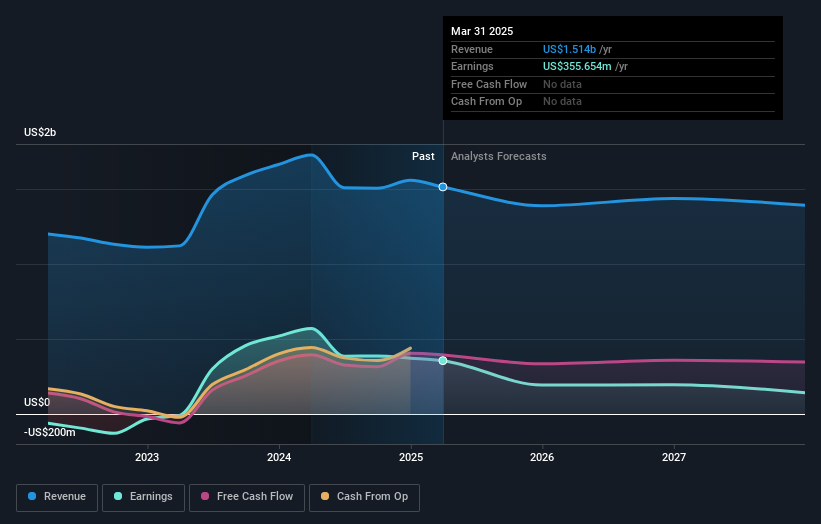Screen dimensions: 821x524
Task: Click the pink Free Cash Flow legend dot
Action: (205, 496)
